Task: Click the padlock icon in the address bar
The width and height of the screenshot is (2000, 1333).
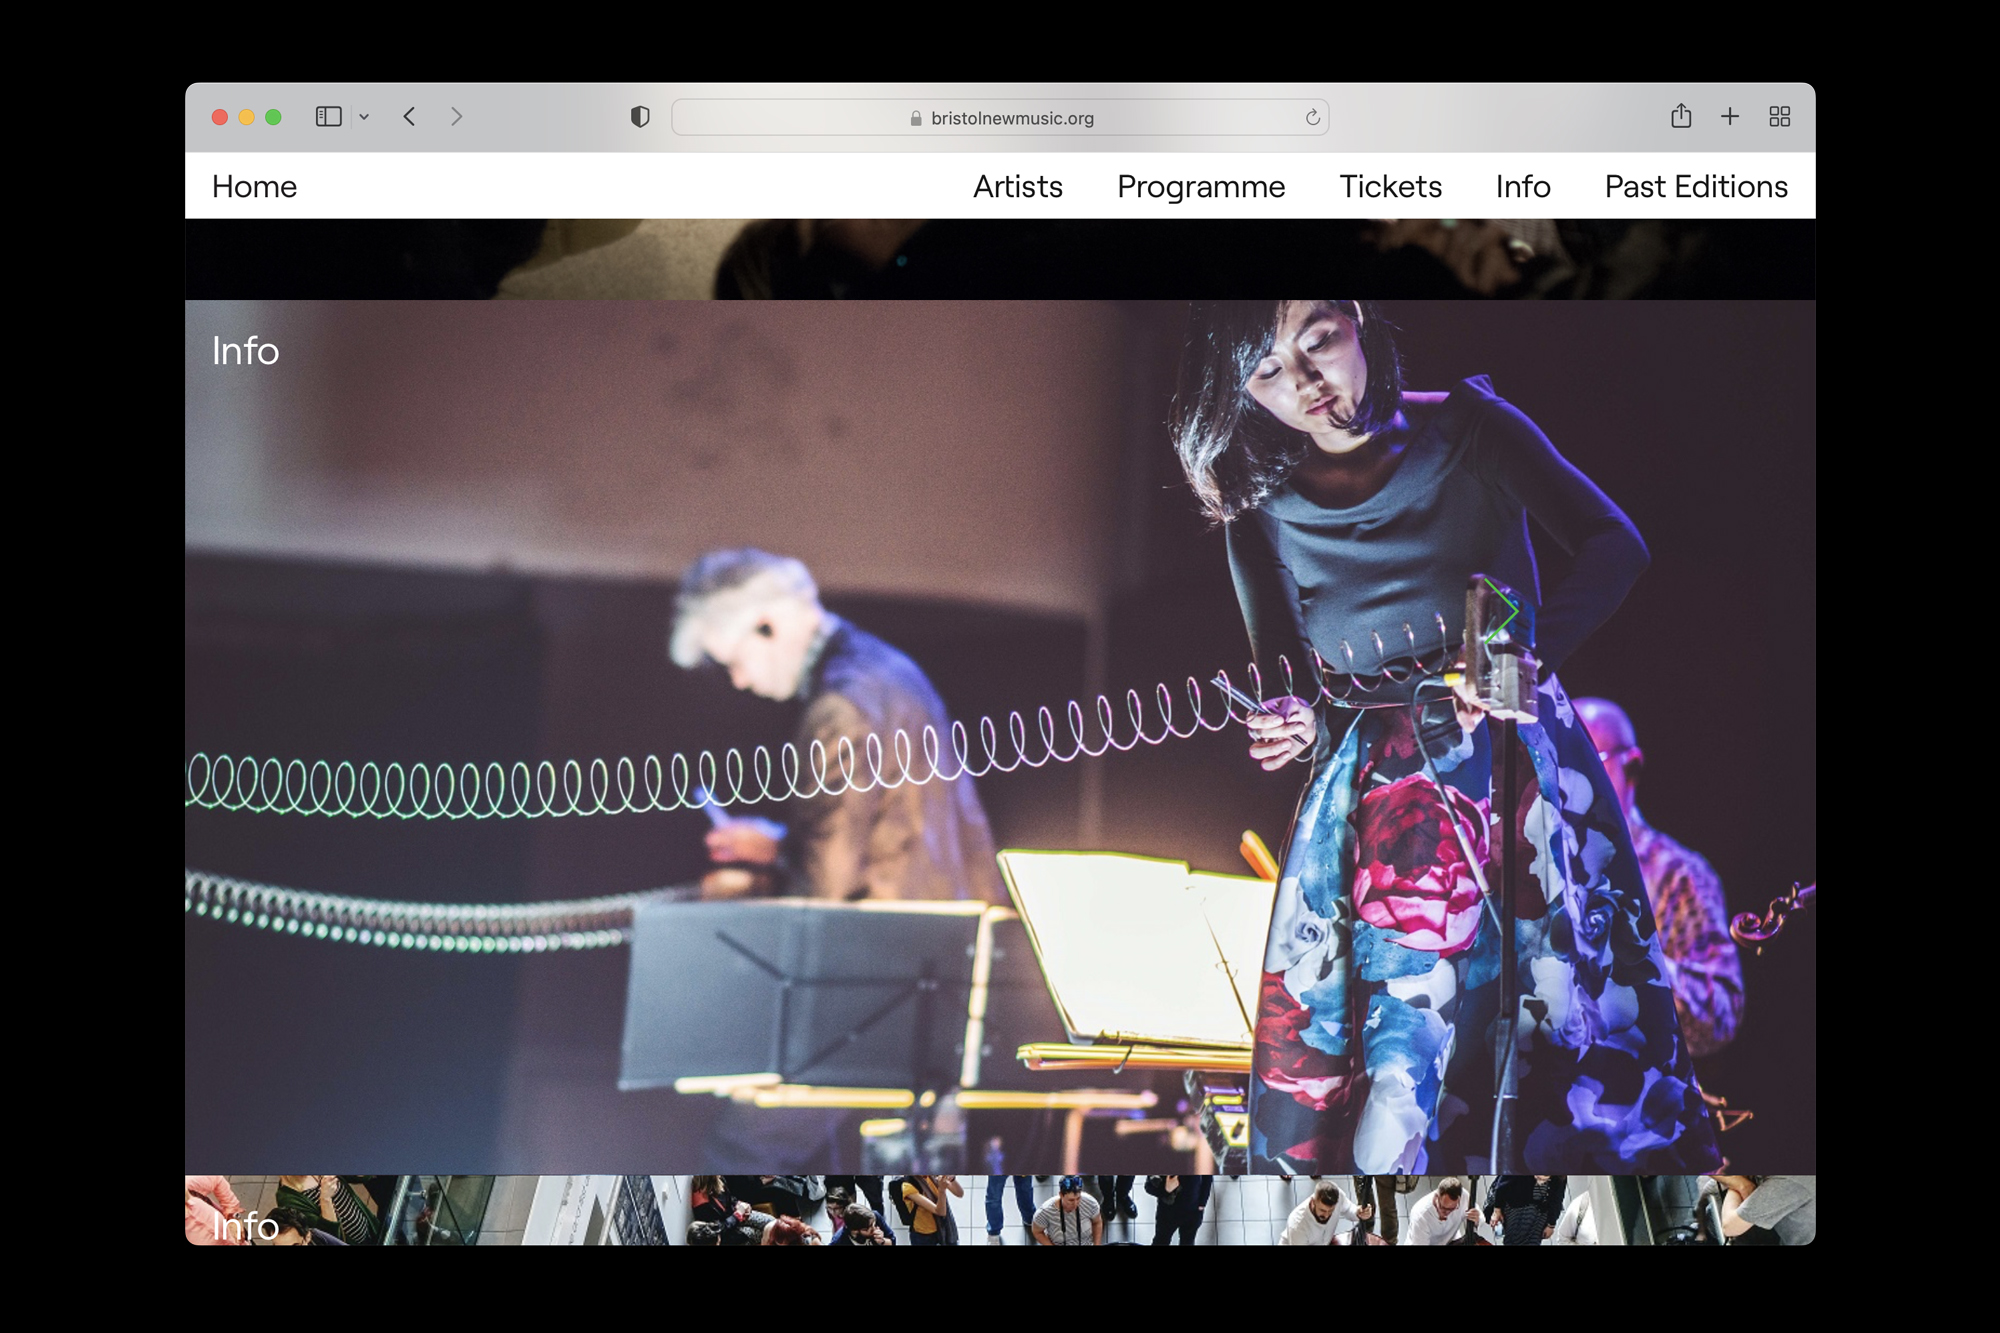Action: 915,118
